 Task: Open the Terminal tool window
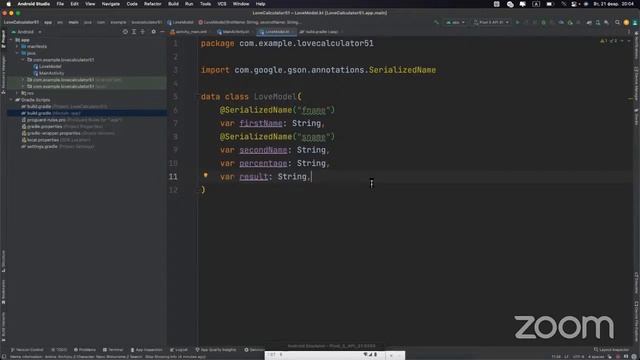pyautogui.click(x=113, y=350)
